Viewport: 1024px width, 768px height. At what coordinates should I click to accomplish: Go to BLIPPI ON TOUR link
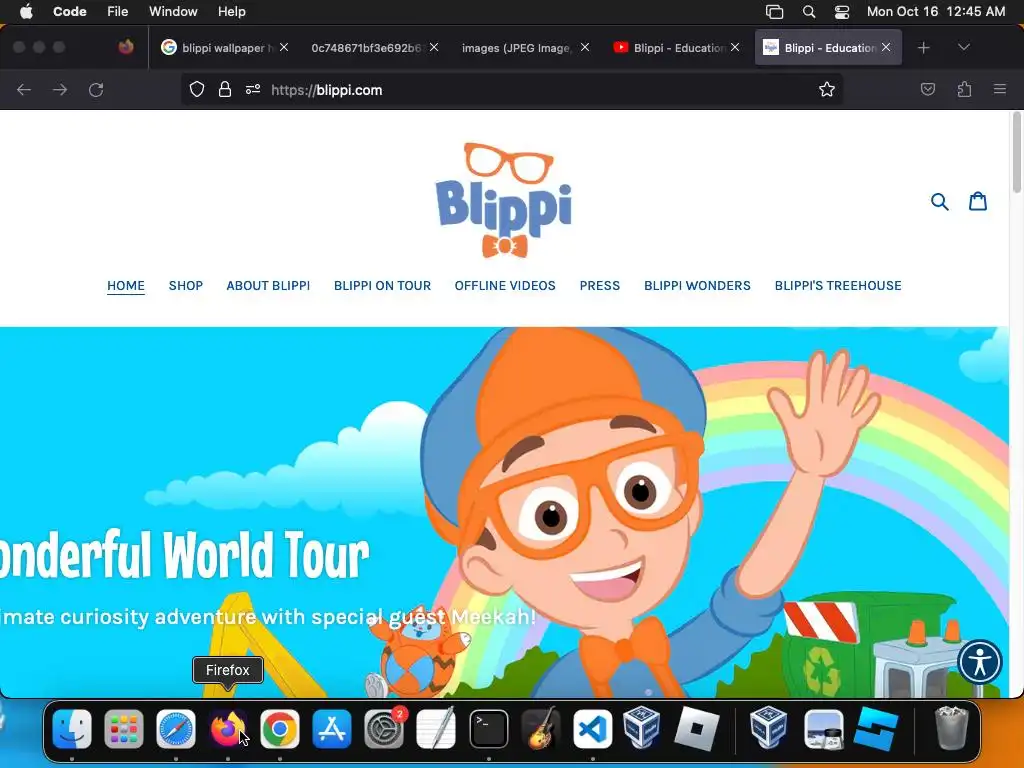pyautogui.click(x=382, y=286)
